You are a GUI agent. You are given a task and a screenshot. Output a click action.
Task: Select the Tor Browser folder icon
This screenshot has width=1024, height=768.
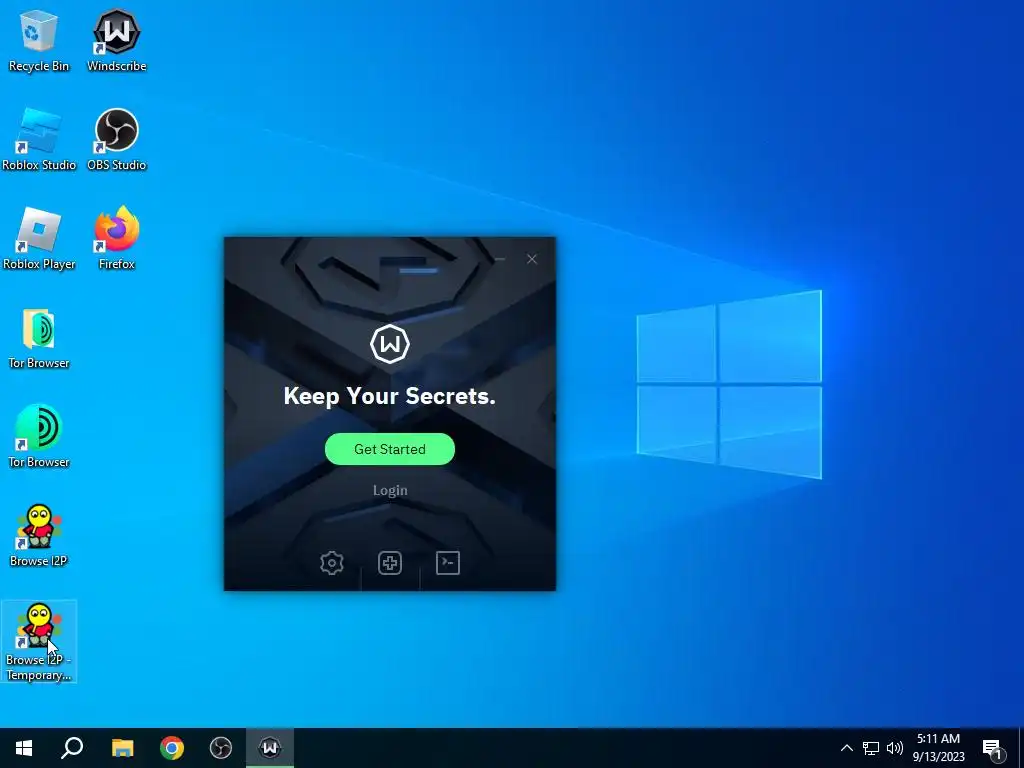pos(39,338)
